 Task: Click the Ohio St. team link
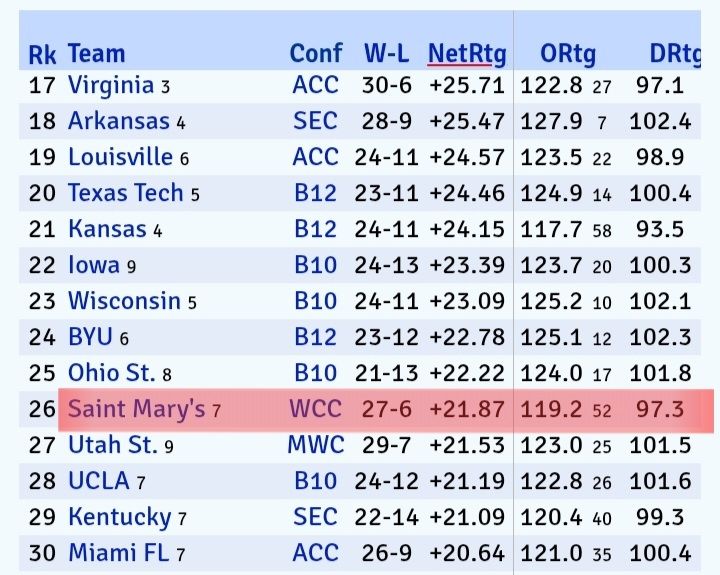tap(111, 373)
